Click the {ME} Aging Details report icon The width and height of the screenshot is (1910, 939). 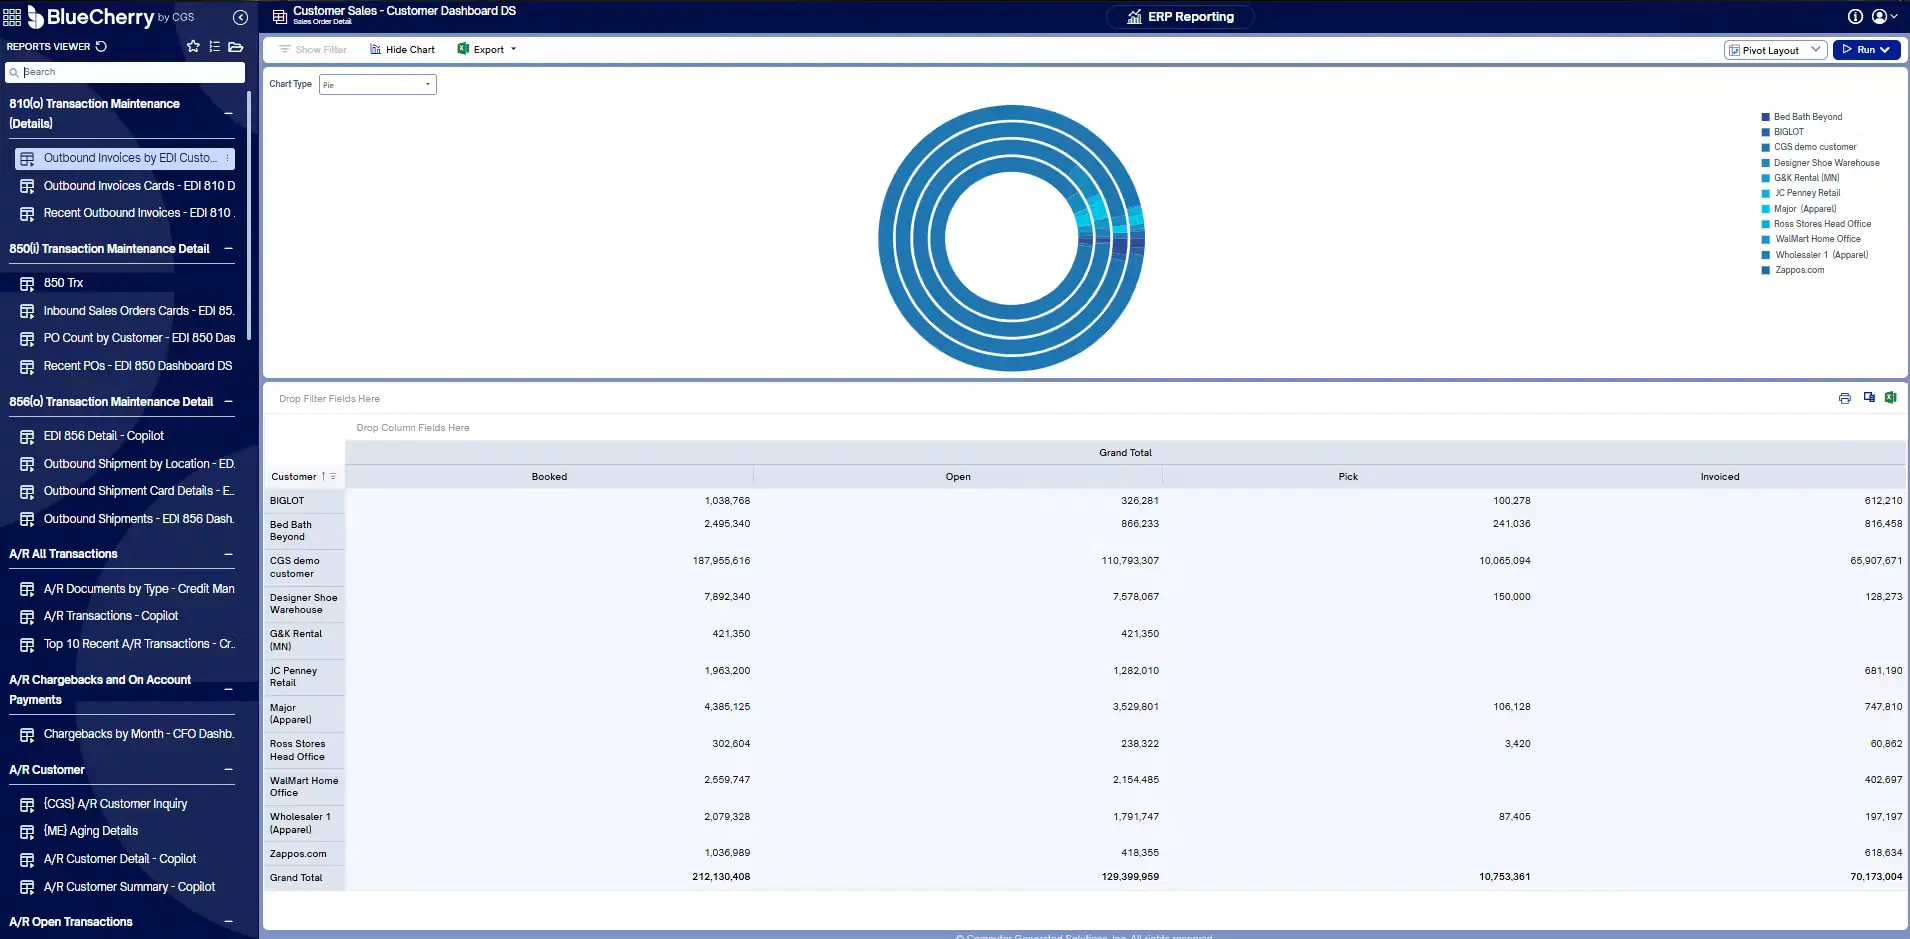pyautogui.click(x=27, y=832)
